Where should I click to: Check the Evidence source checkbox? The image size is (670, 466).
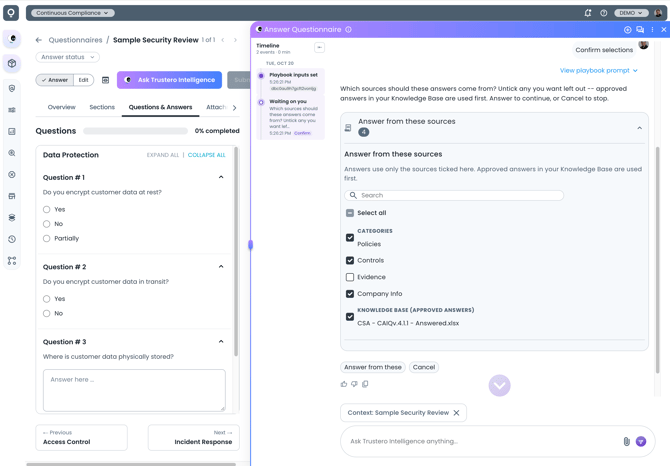coord(350,277)
